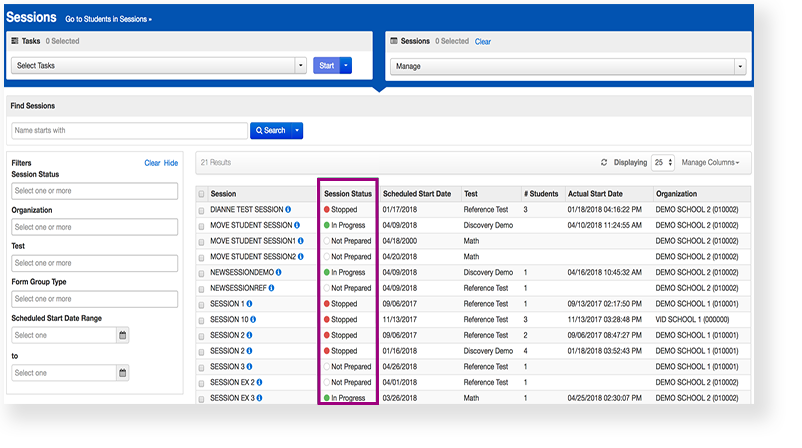Open the Manage Columns menu

[711, 162]
